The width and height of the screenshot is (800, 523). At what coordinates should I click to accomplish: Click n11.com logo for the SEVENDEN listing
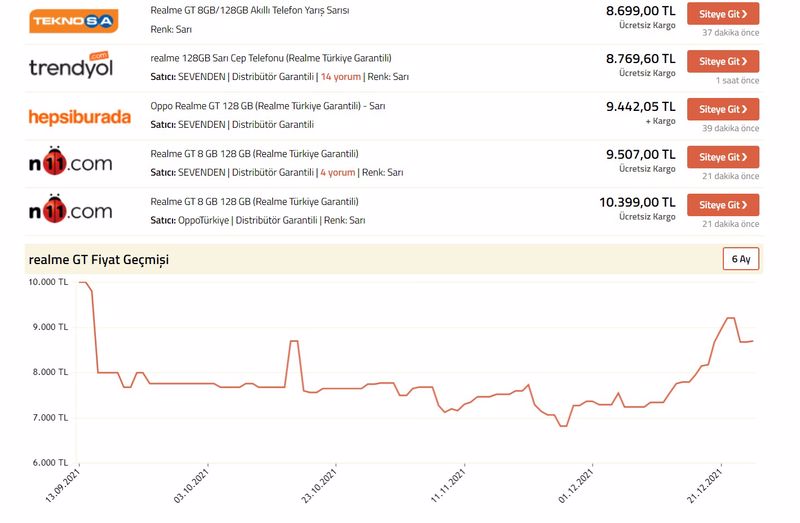click(x=71, y=162)
